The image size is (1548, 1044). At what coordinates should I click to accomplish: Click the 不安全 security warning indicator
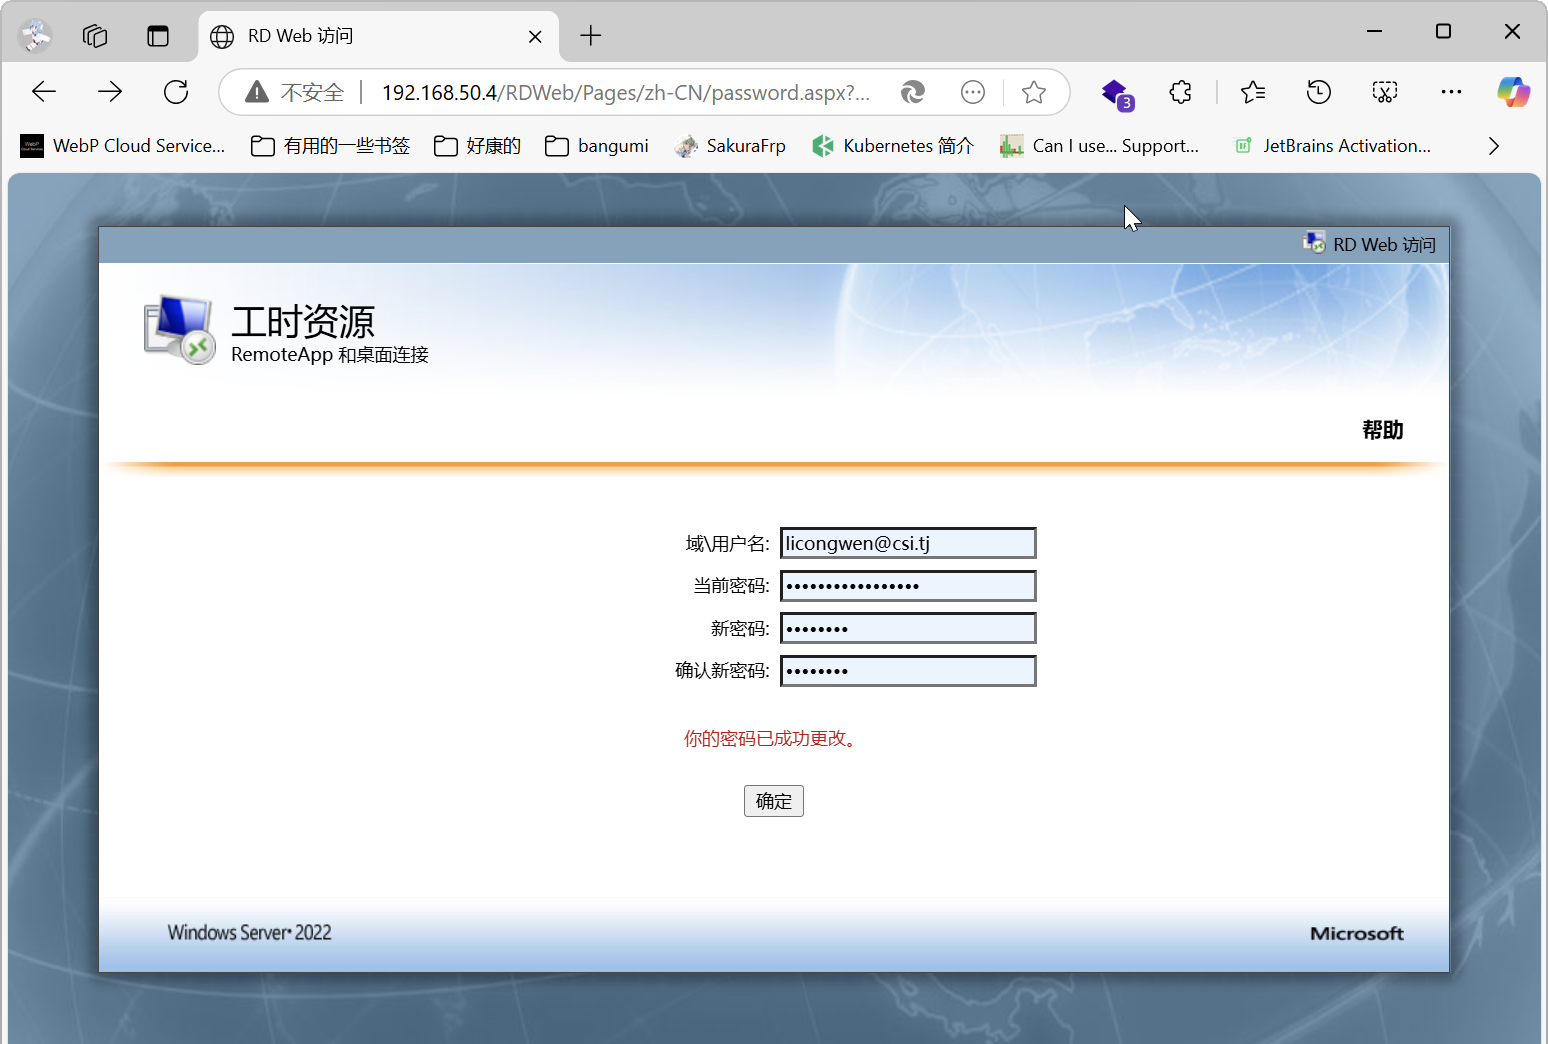(x=295, y=93)
